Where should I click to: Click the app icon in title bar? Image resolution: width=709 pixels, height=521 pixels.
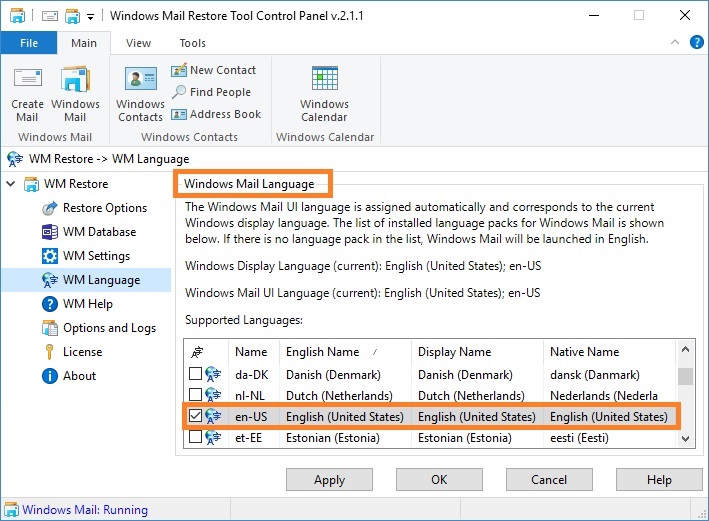pos(17,16)
